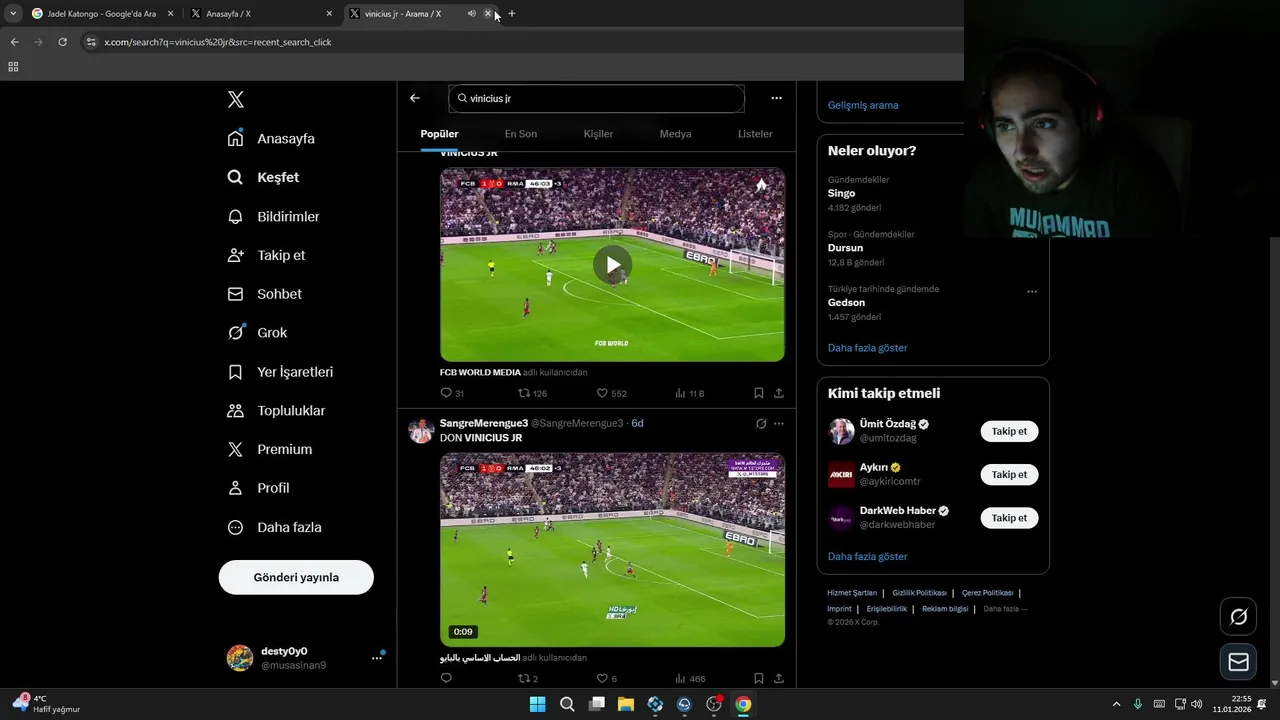Reply to the SangreMerengue3 post
Image resolution: width=1280 pixels, height=720 pixels.
click(446, 678)
